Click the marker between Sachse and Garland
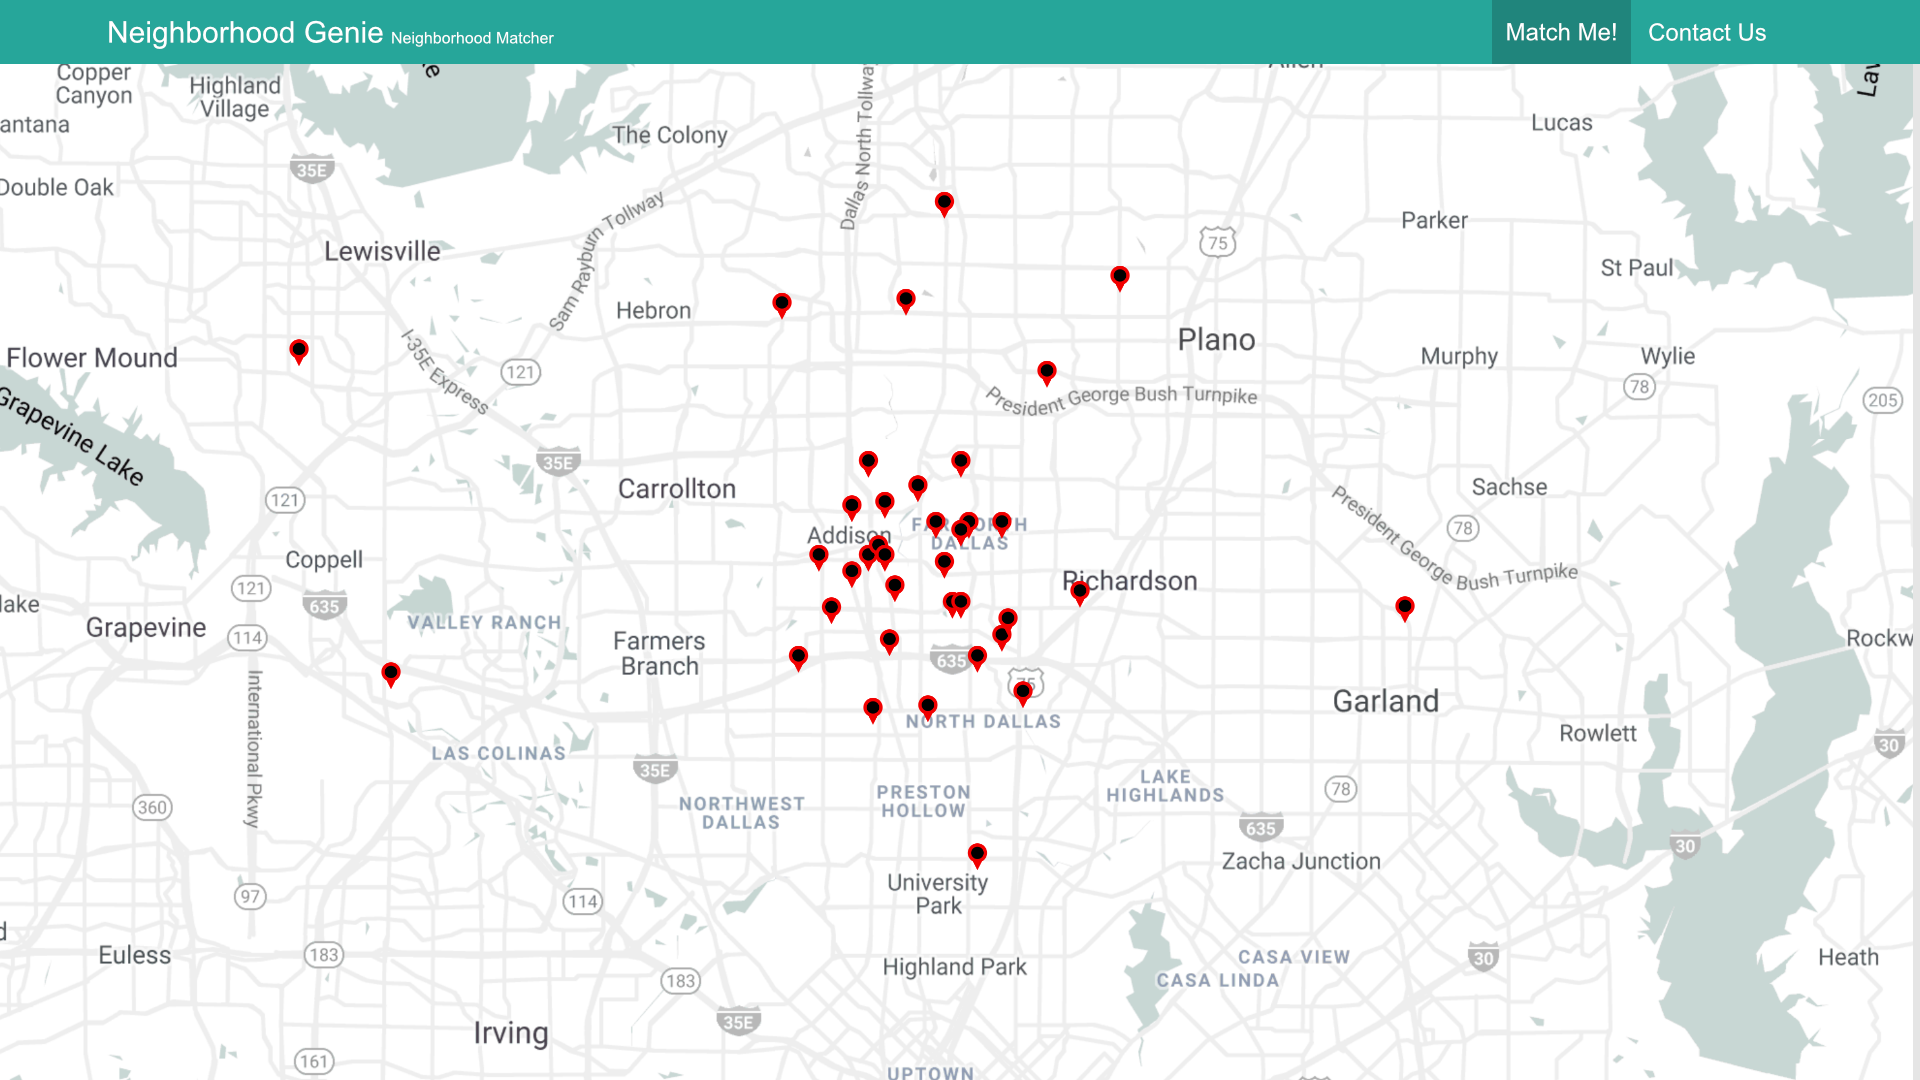Viewport: 1920px width, 1080px height. (1404, 607)
